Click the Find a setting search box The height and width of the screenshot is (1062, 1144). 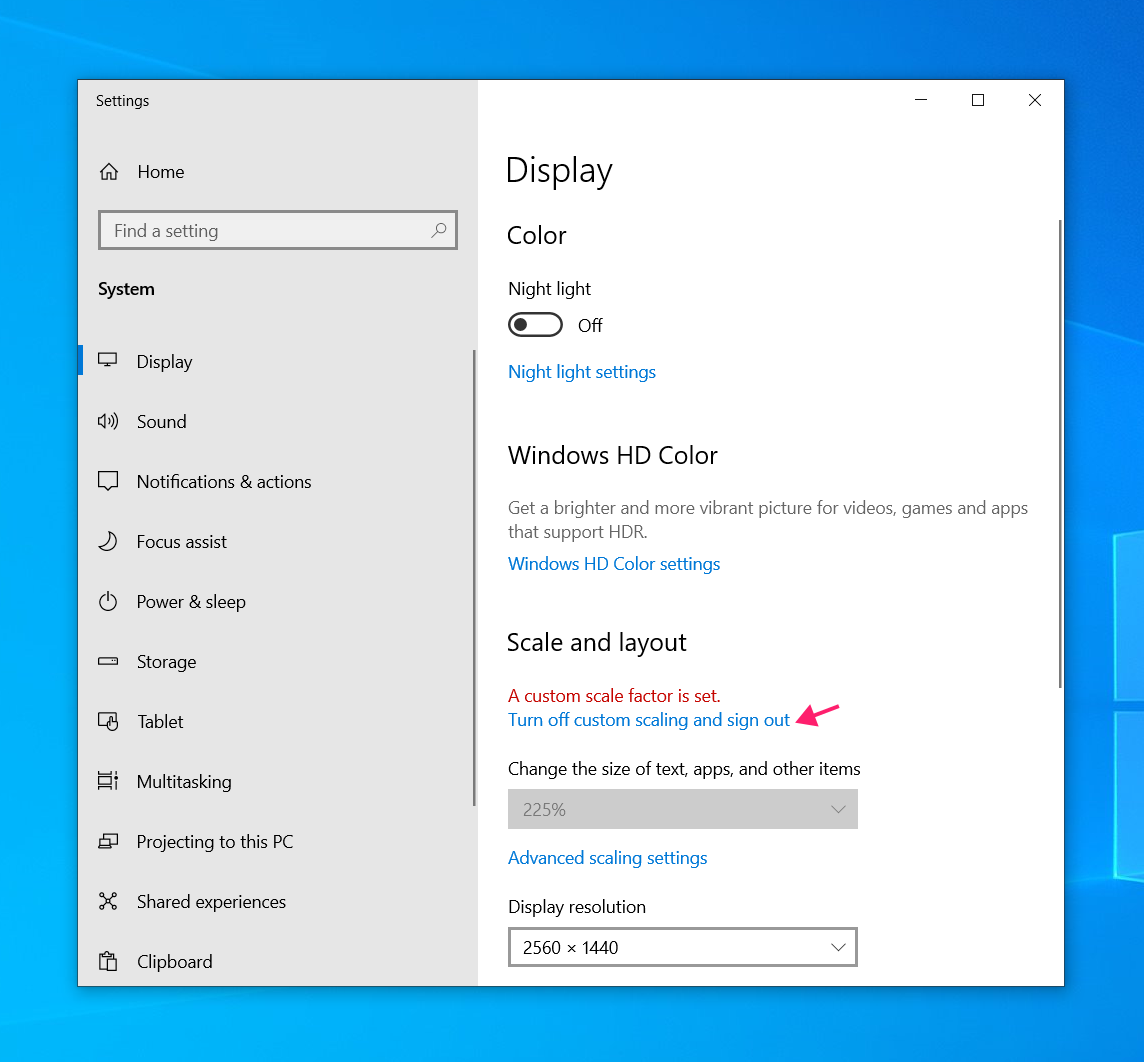[x=278, y=230]
